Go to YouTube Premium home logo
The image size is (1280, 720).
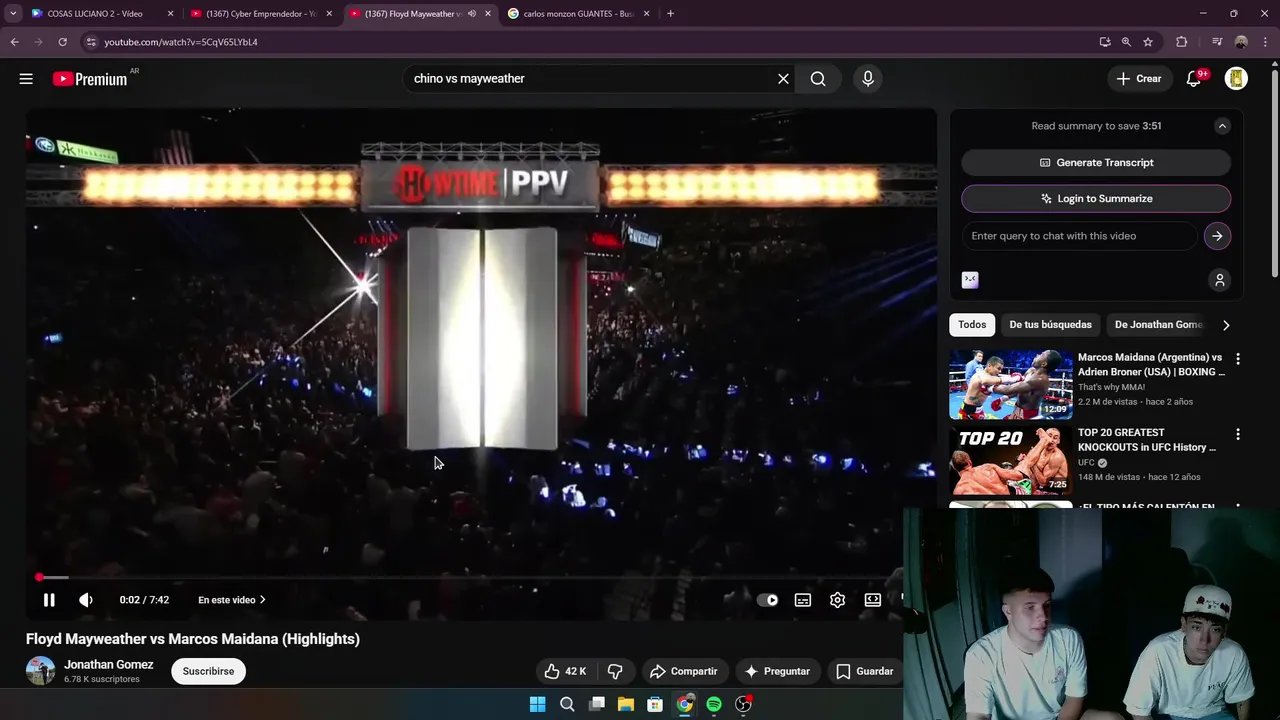(92, 79)
